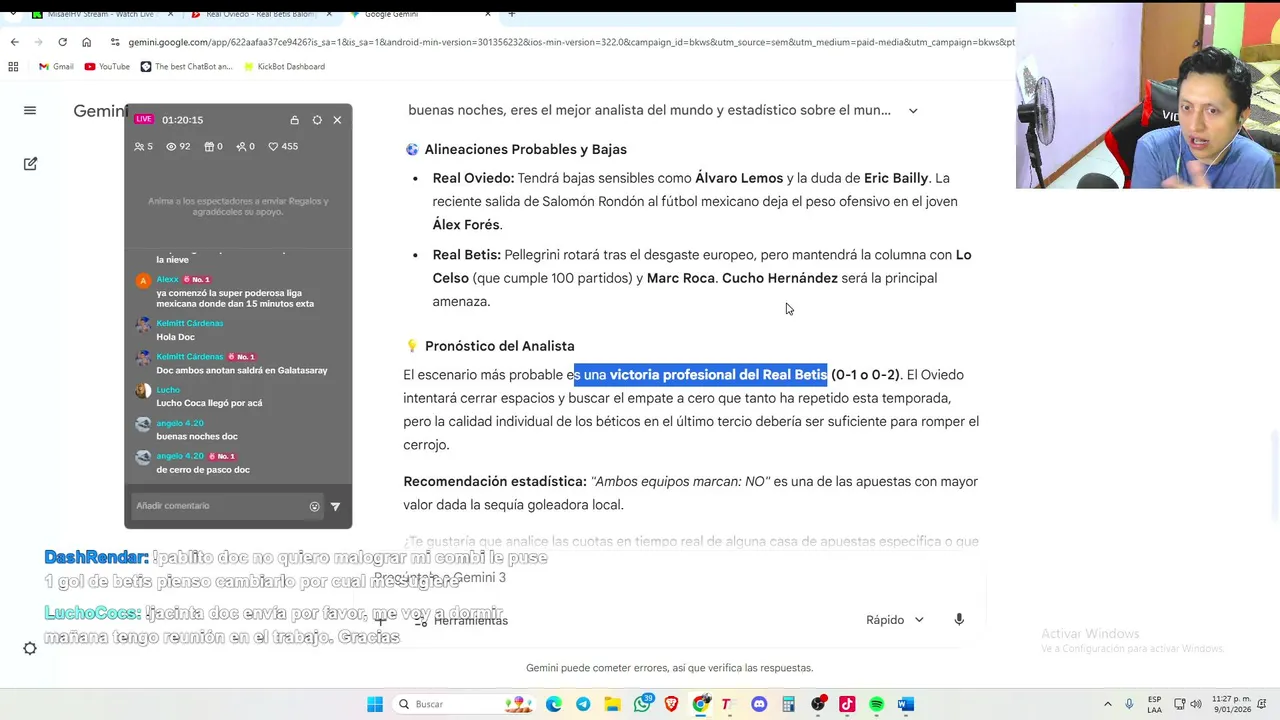Click the Gemini URL address bar
Screen dimensions: 1280x720
pos(570,42)
